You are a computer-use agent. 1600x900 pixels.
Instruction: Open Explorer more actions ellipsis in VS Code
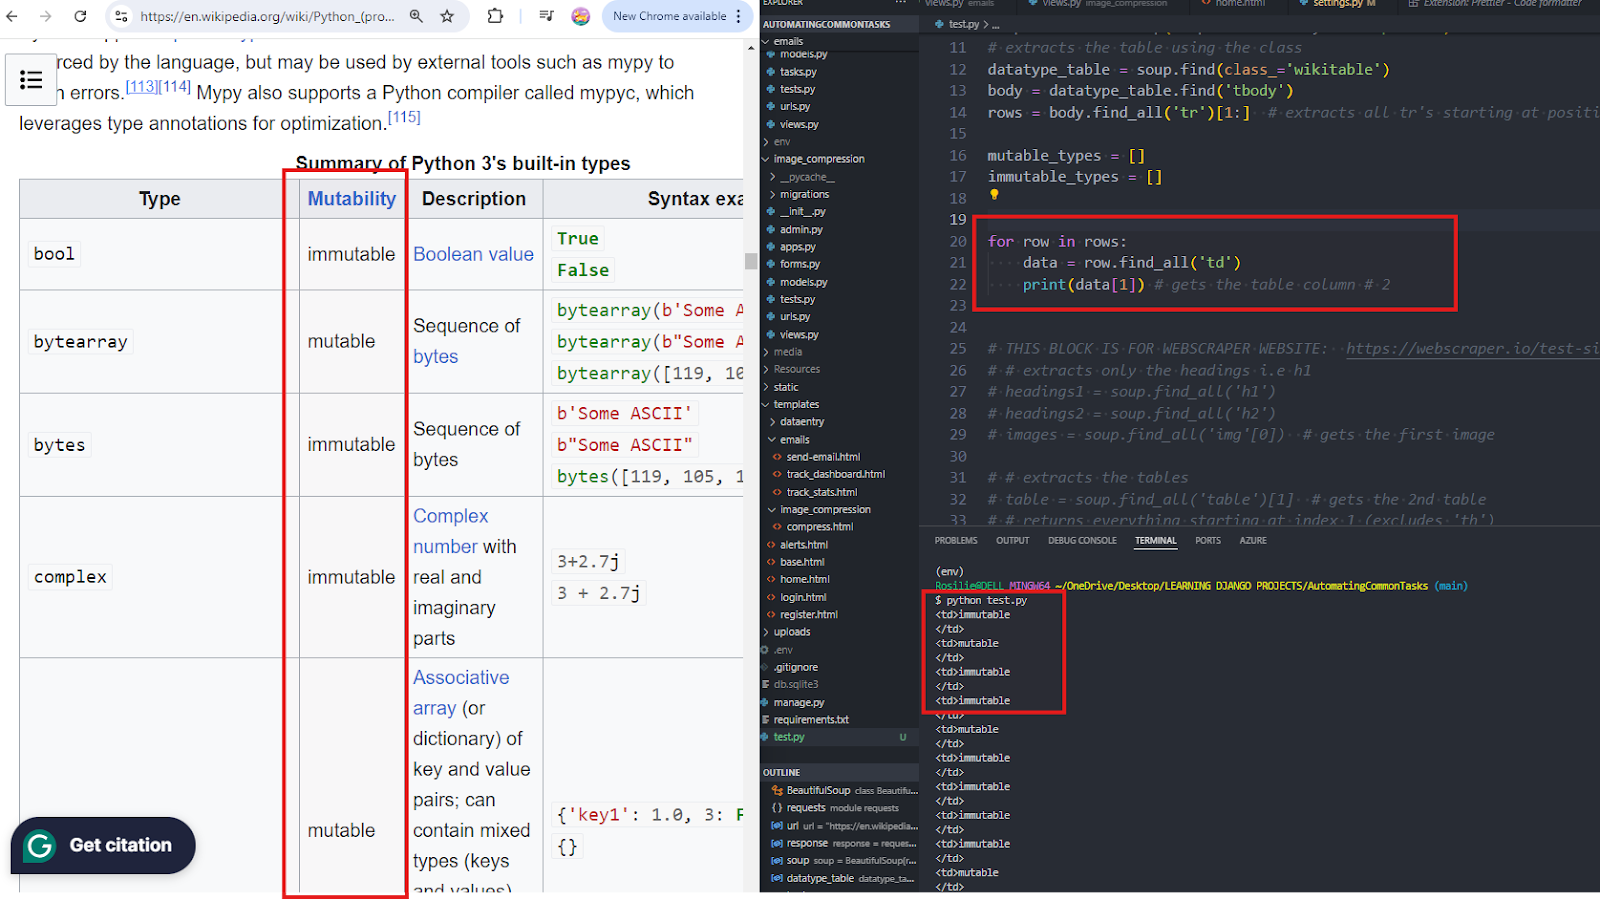coord(900,3)
